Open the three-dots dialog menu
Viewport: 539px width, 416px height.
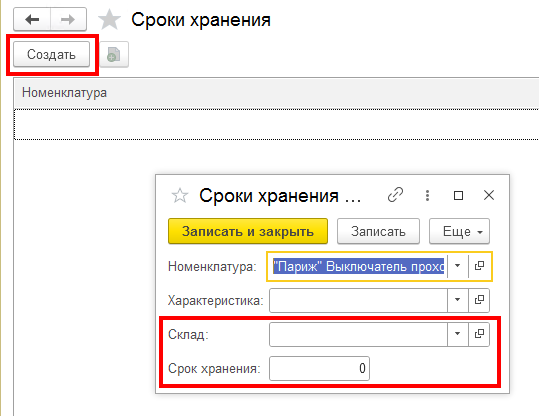427,195
